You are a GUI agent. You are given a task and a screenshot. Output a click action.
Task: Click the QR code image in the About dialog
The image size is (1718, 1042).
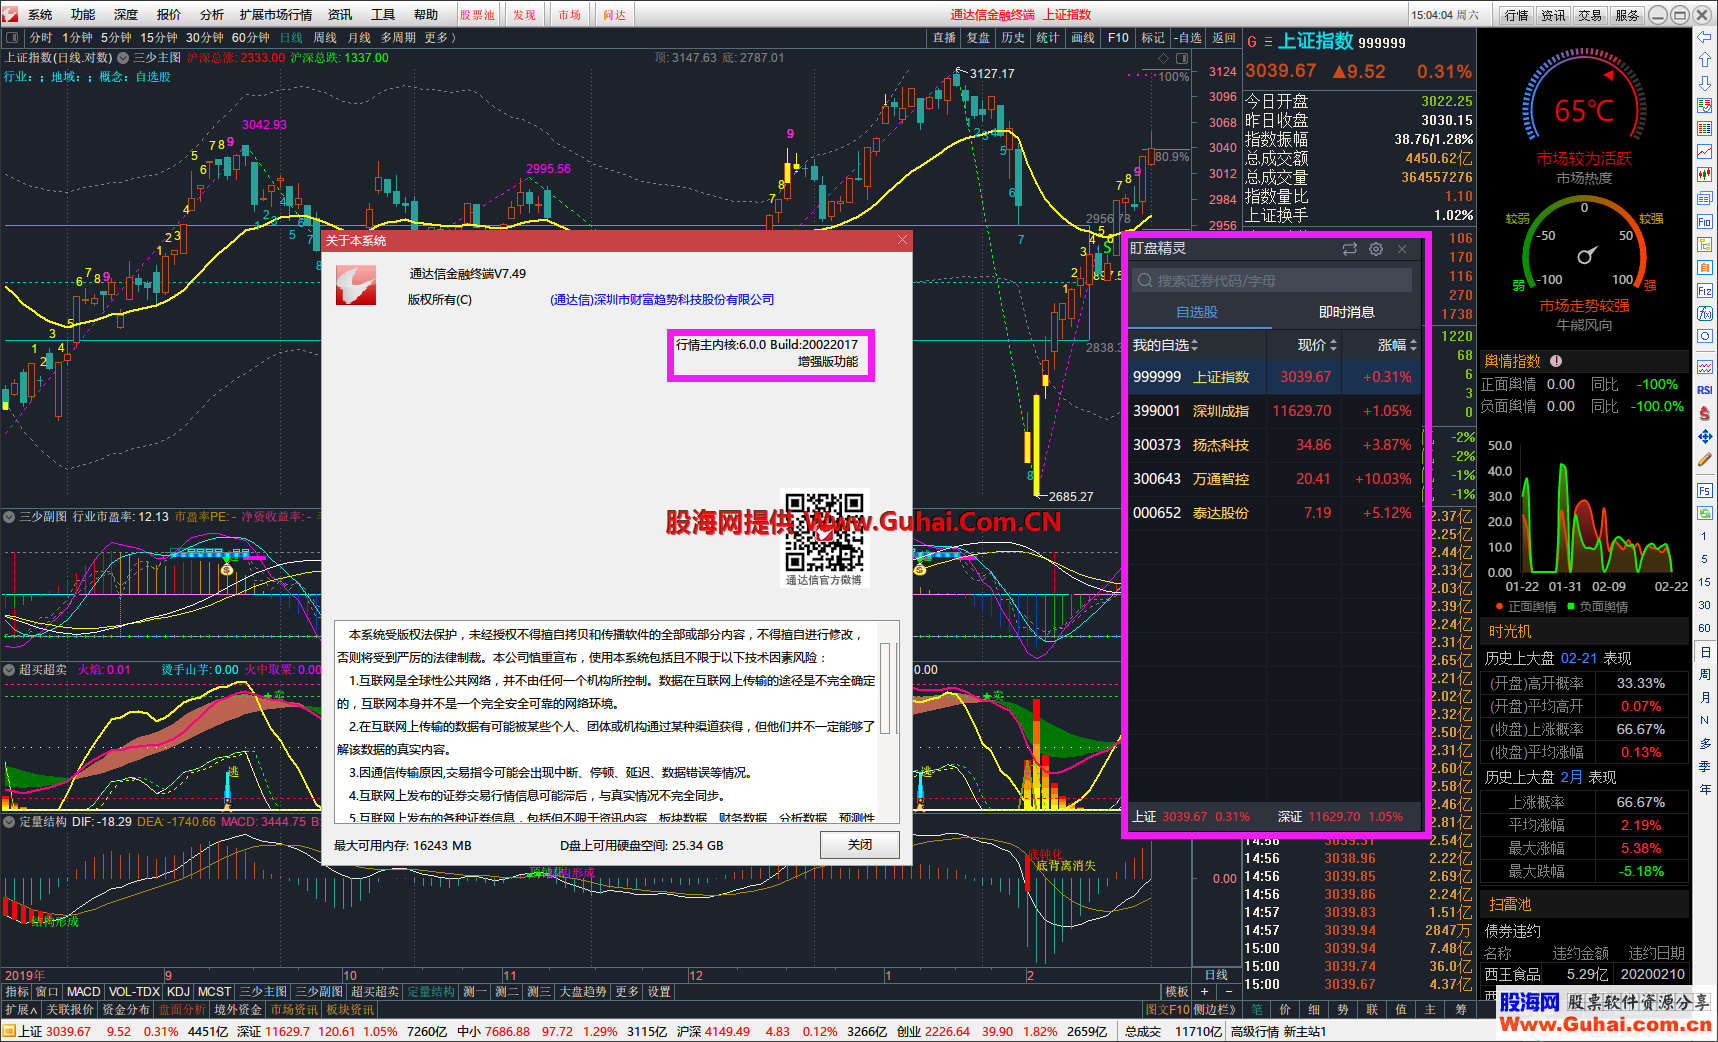tap(824, 531)
